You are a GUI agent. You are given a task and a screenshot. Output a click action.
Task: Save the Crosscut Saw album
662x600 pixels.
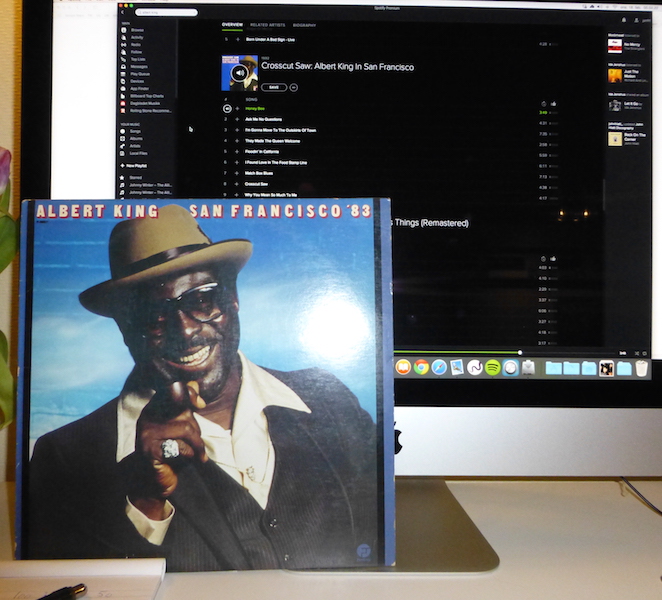click(x=274, y=87)
